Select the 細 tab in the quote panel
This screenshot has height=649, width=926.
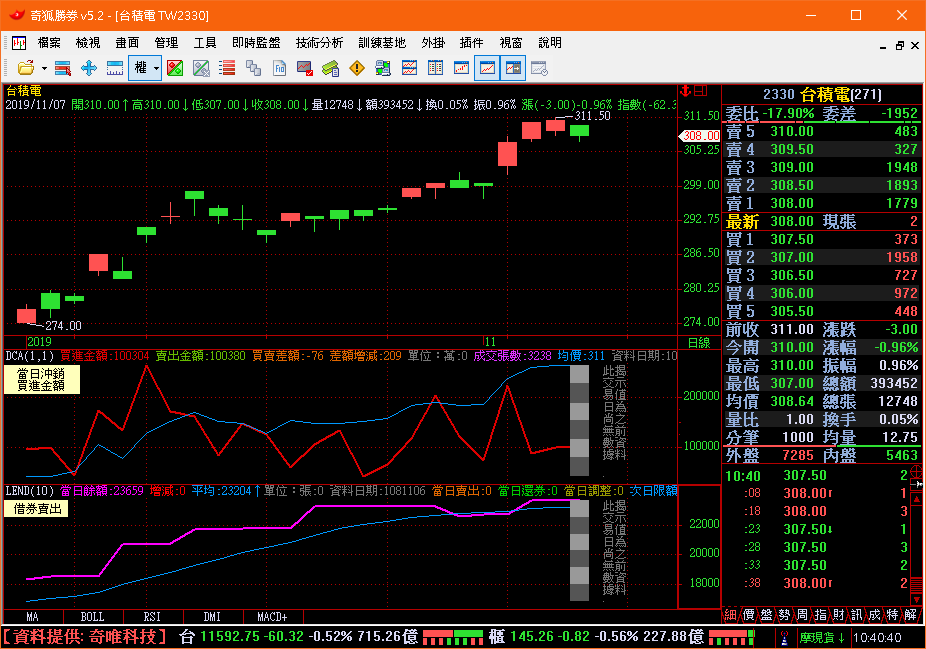coord(731,615)
